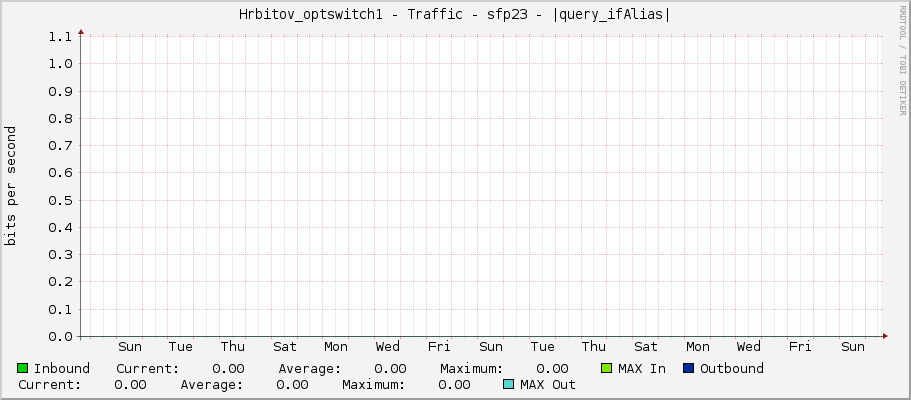Click the green Inbound legend swatch
Image resolution: width=911 pixels, height=400 pixels.
(23, 368)
